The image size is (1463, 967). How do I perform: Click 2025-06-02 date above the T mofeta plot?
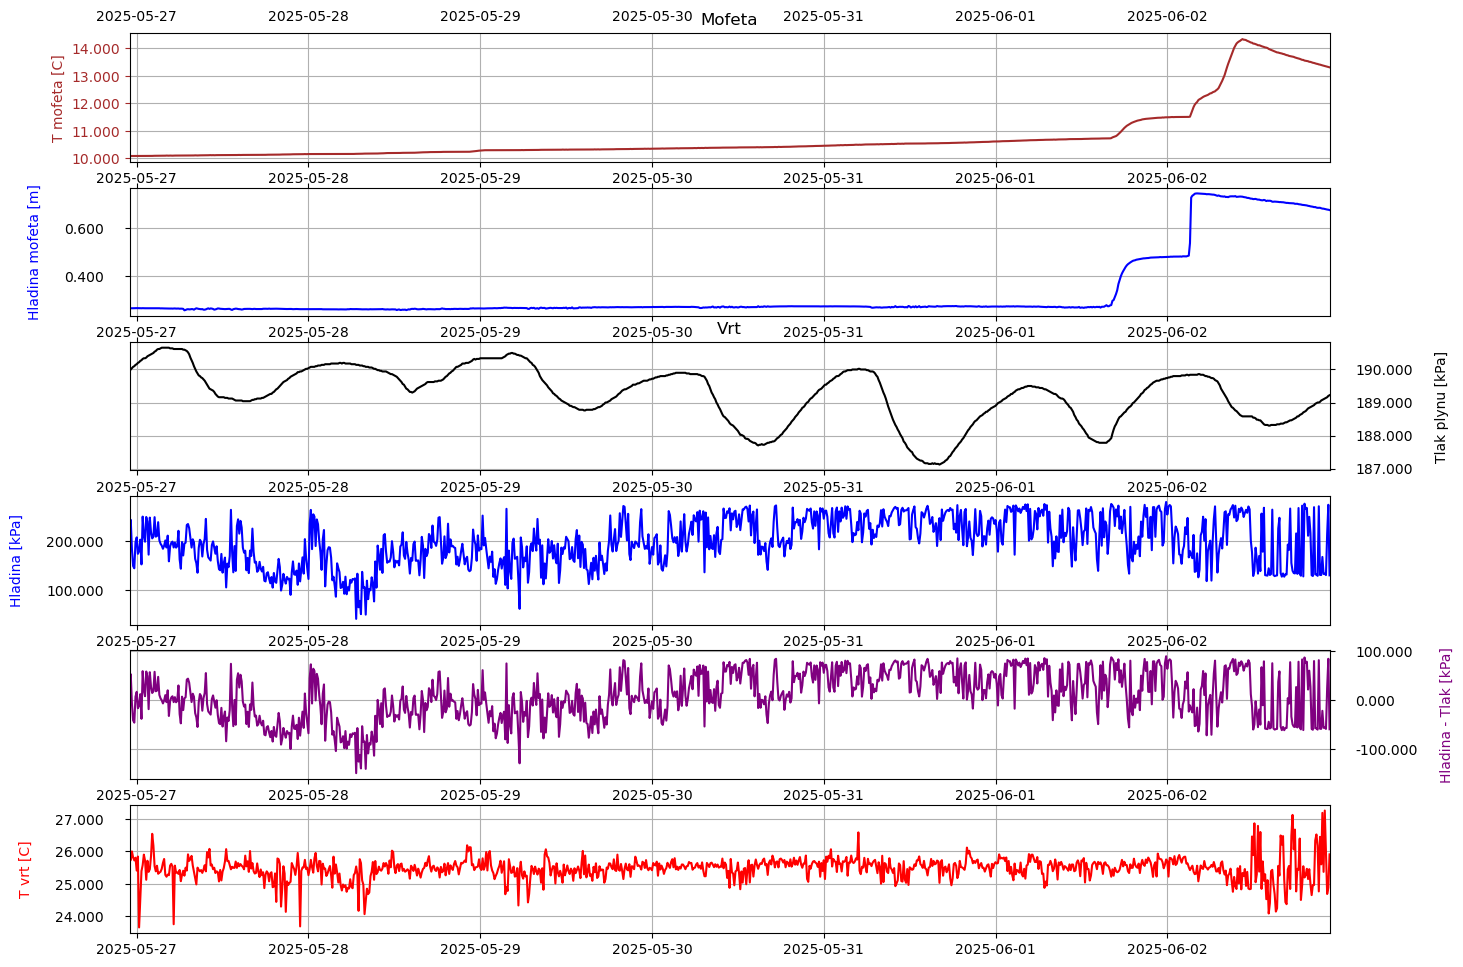[1167, 16]
